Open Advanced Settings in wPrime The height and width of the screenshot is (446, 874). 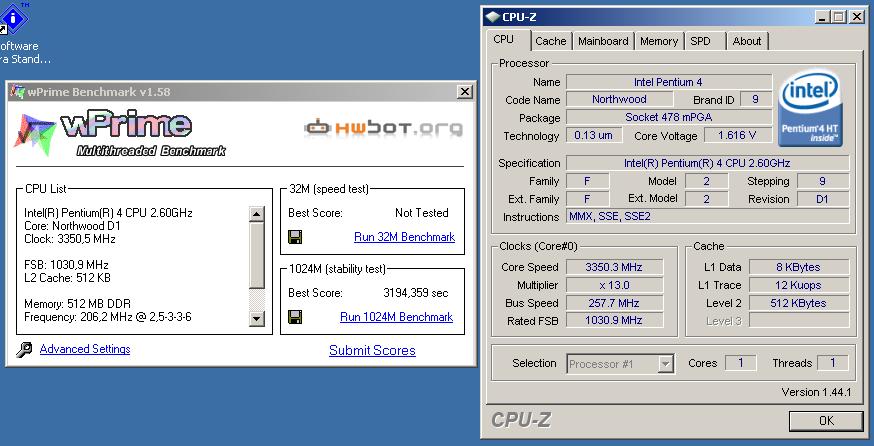coord(85,349)
